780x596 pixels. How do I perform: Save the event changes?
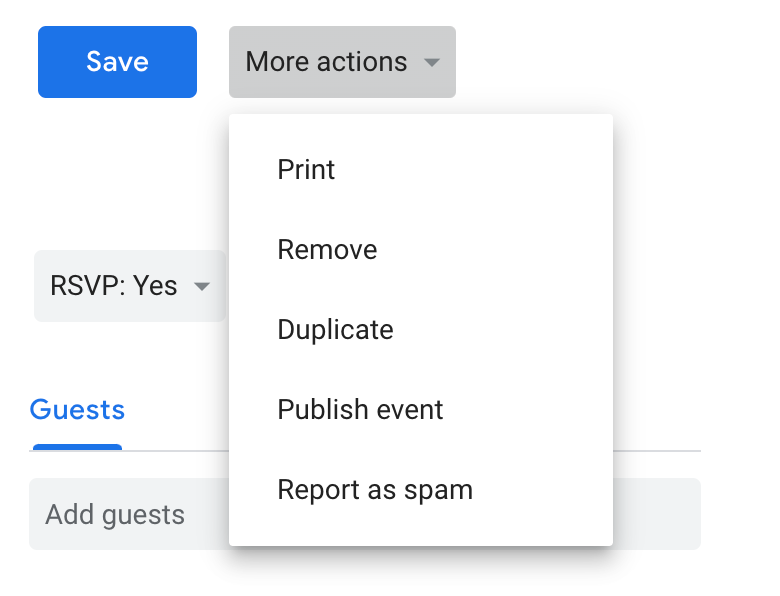[117, 62]
